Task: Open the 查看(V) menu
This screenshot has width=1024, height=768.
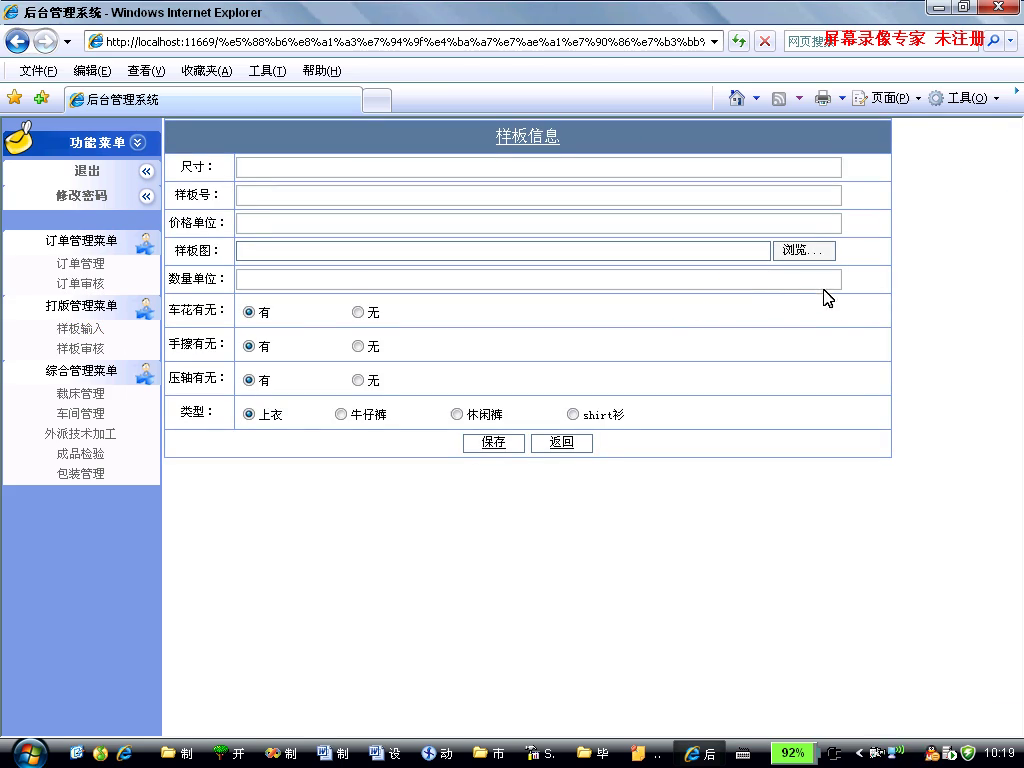Action: pyautogui.click(x=146, y=71)
